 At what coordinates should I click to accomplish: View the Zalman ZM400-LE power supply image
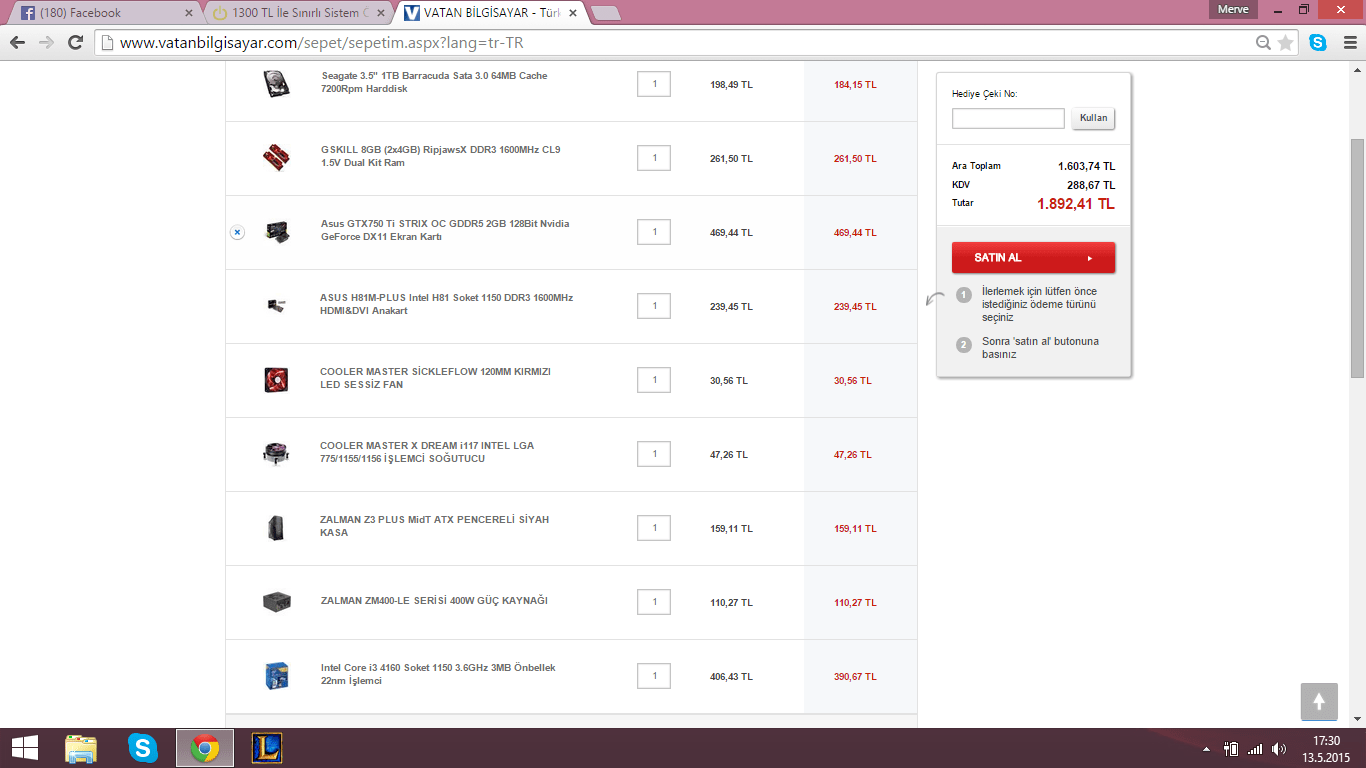(276, 602)
